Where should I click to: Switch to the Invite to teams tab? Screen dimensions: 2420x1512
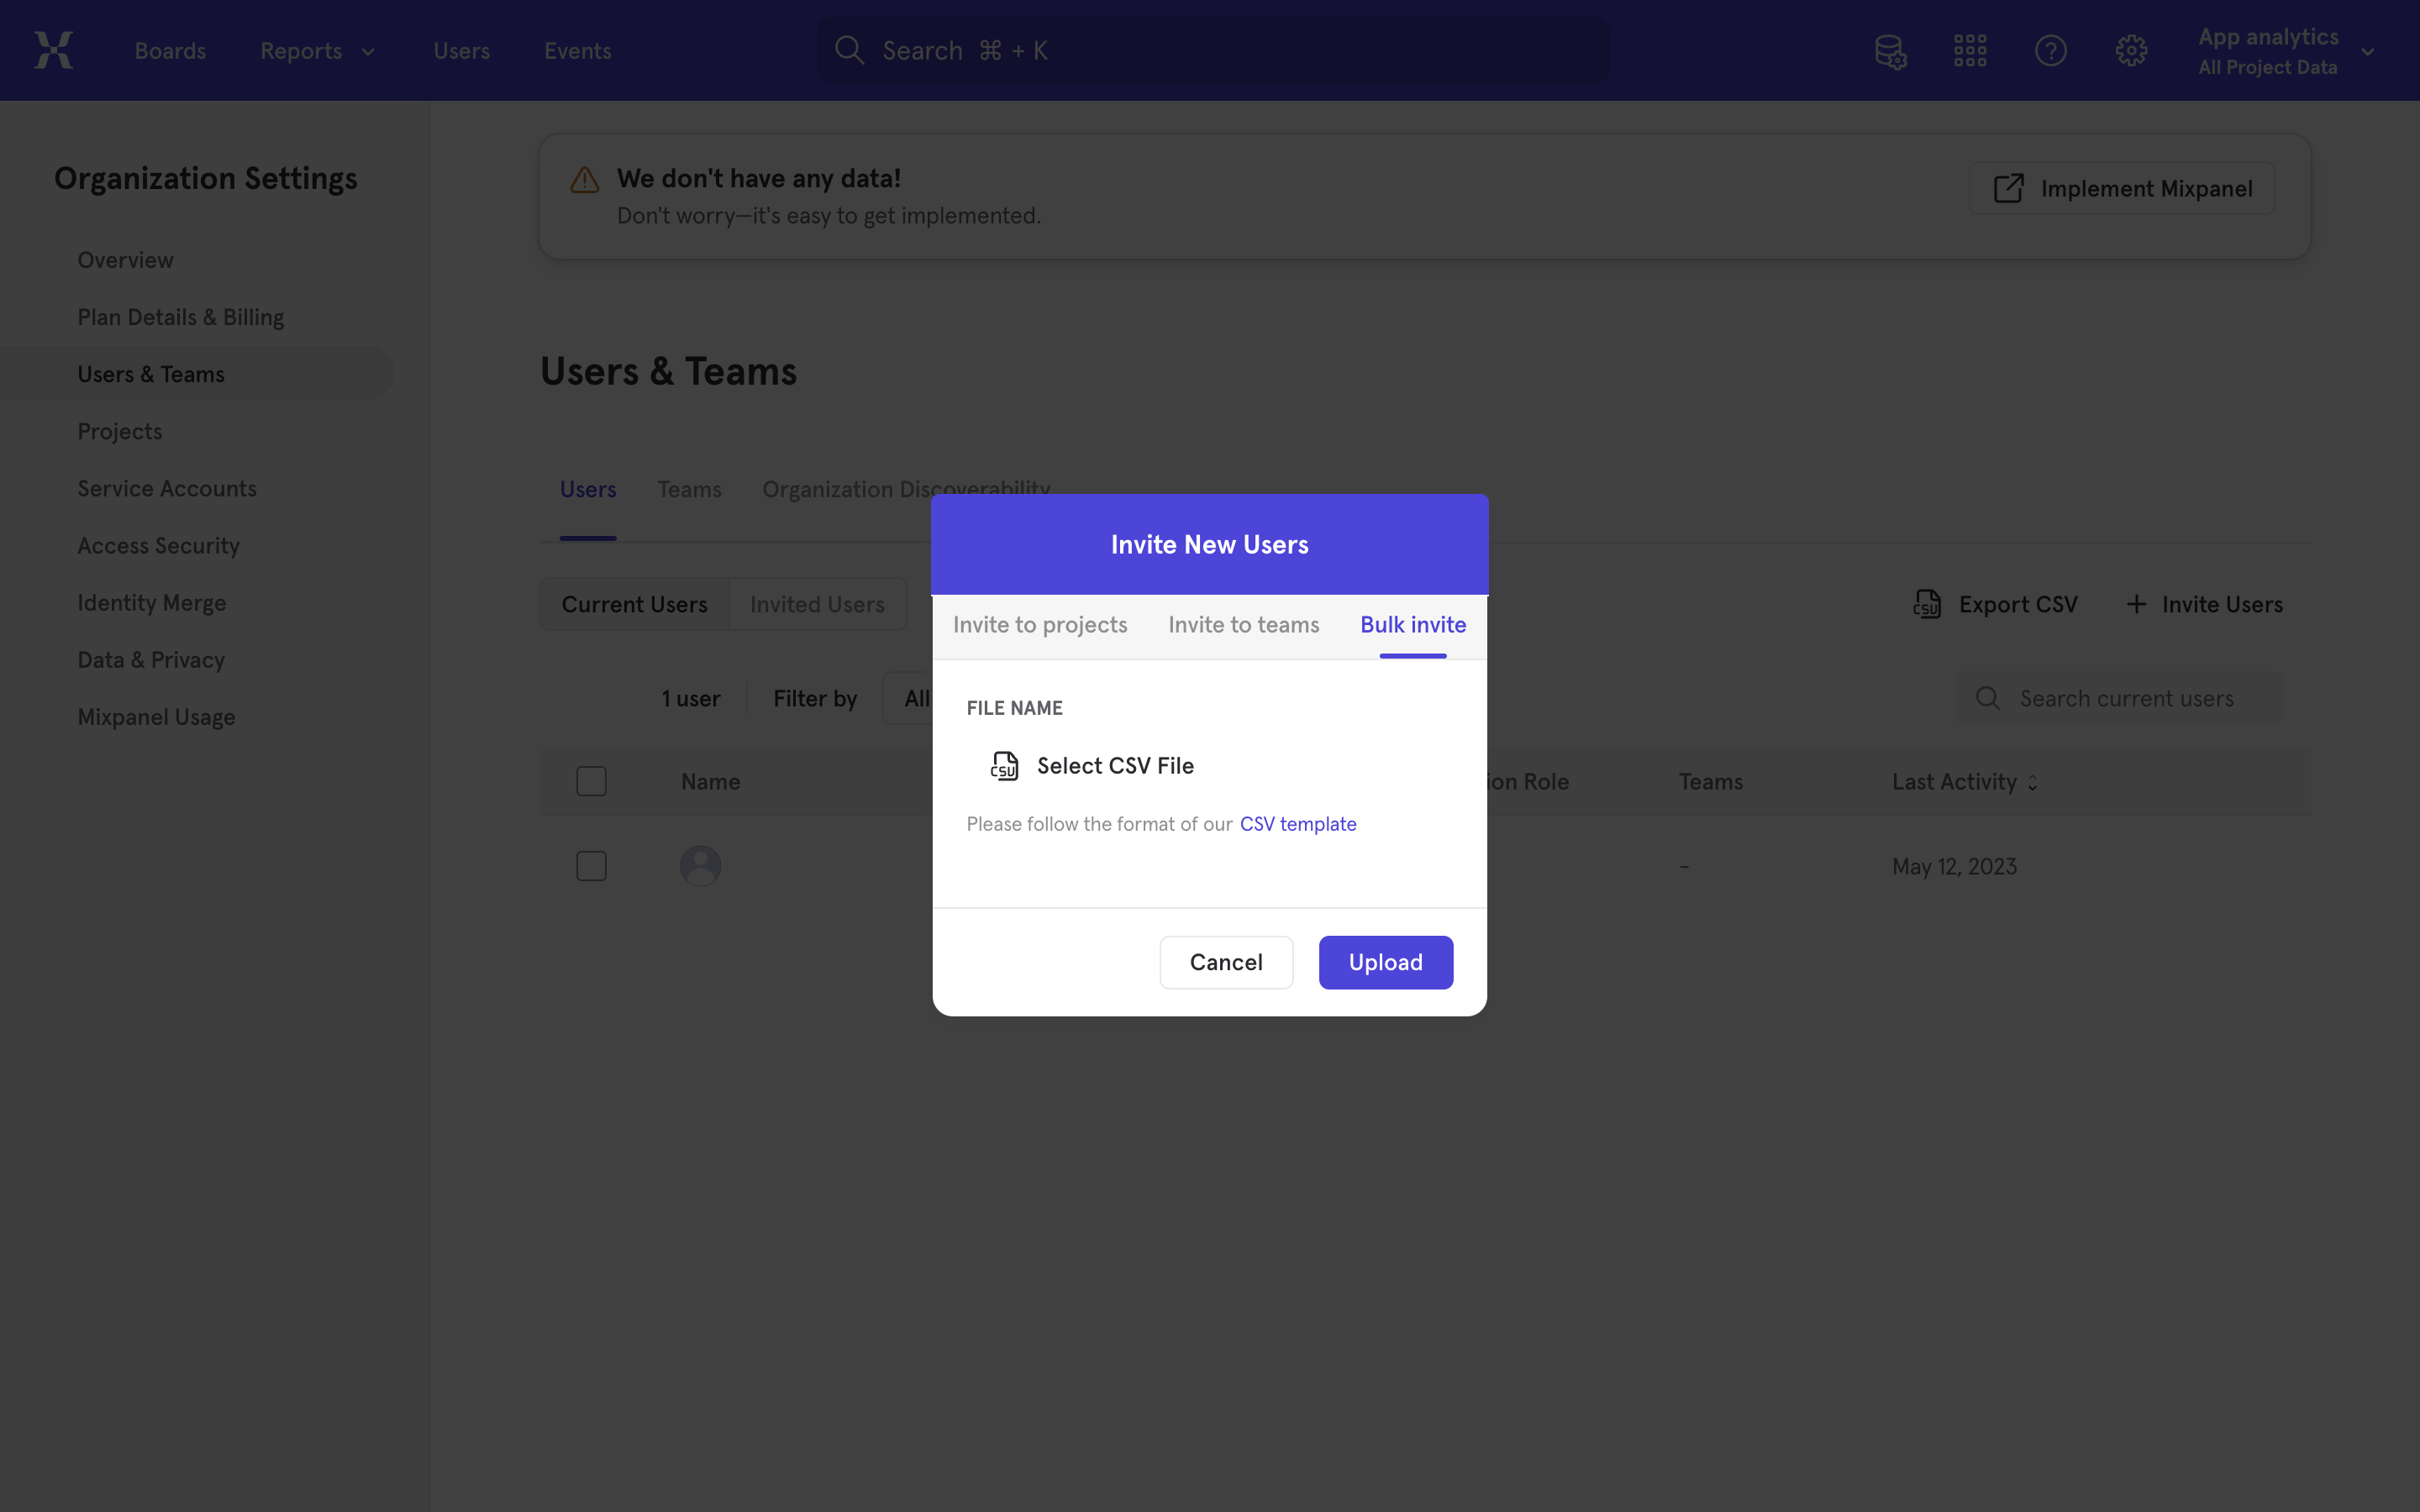1243,625
